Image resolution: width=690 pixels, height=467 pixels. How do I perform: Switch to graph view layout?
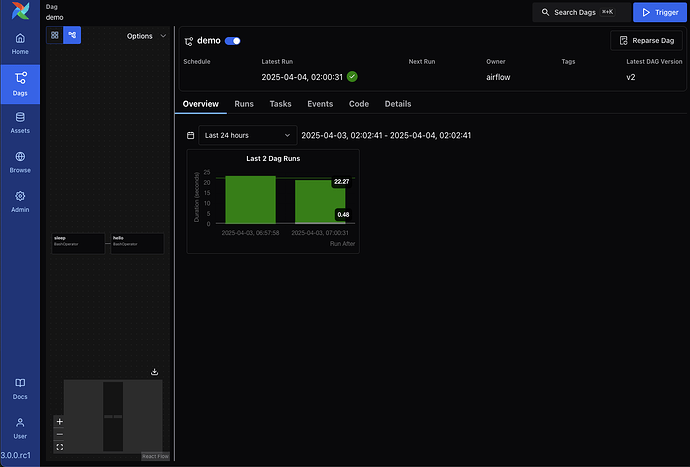tap(72, 35)
